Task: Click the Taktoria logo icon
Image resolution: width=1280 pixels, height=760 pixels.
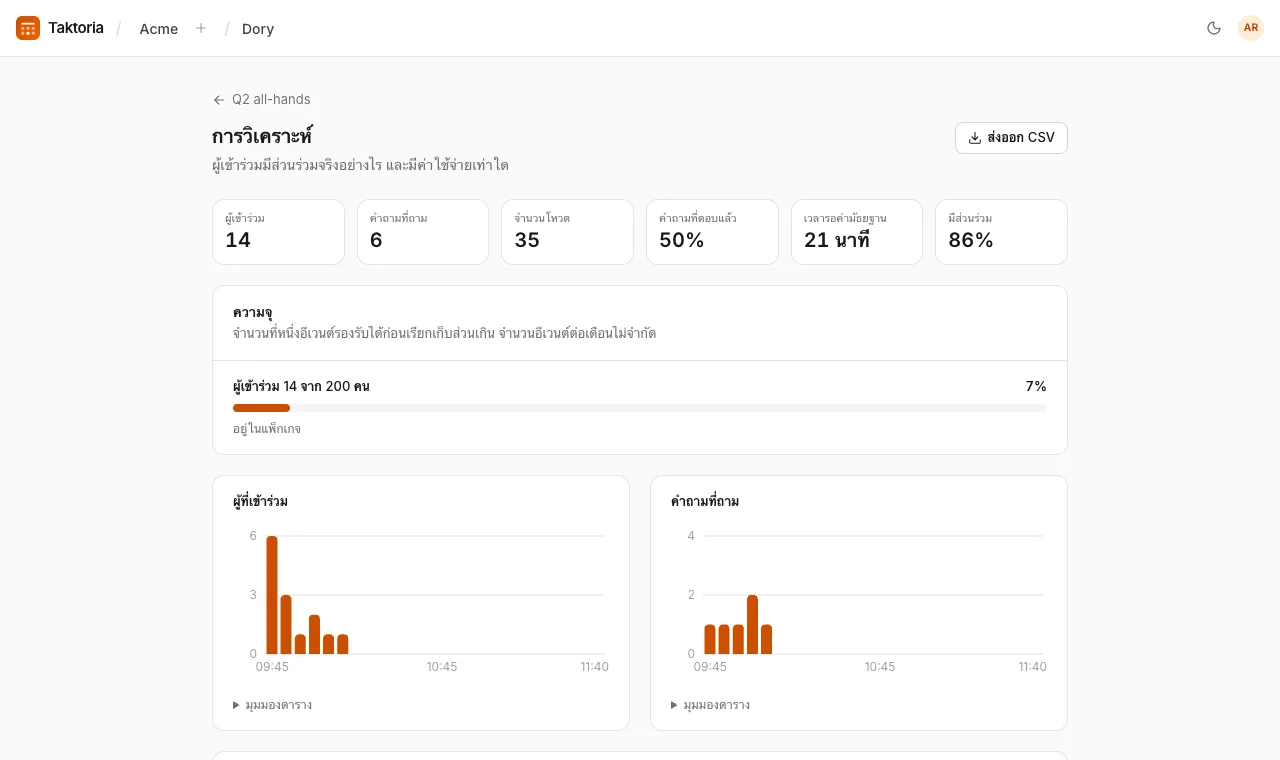Action: pos(28,28)
